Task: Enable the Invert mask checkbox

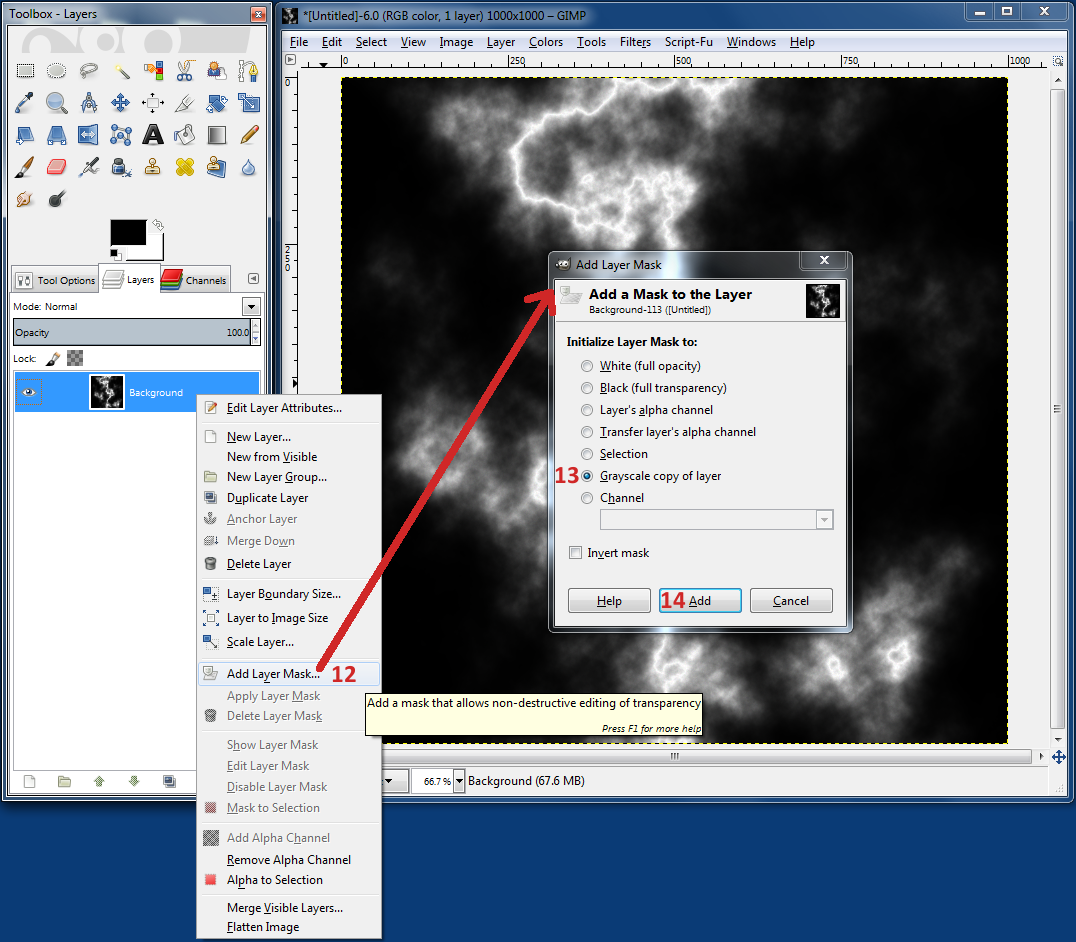Action: [x=575, y=553]
